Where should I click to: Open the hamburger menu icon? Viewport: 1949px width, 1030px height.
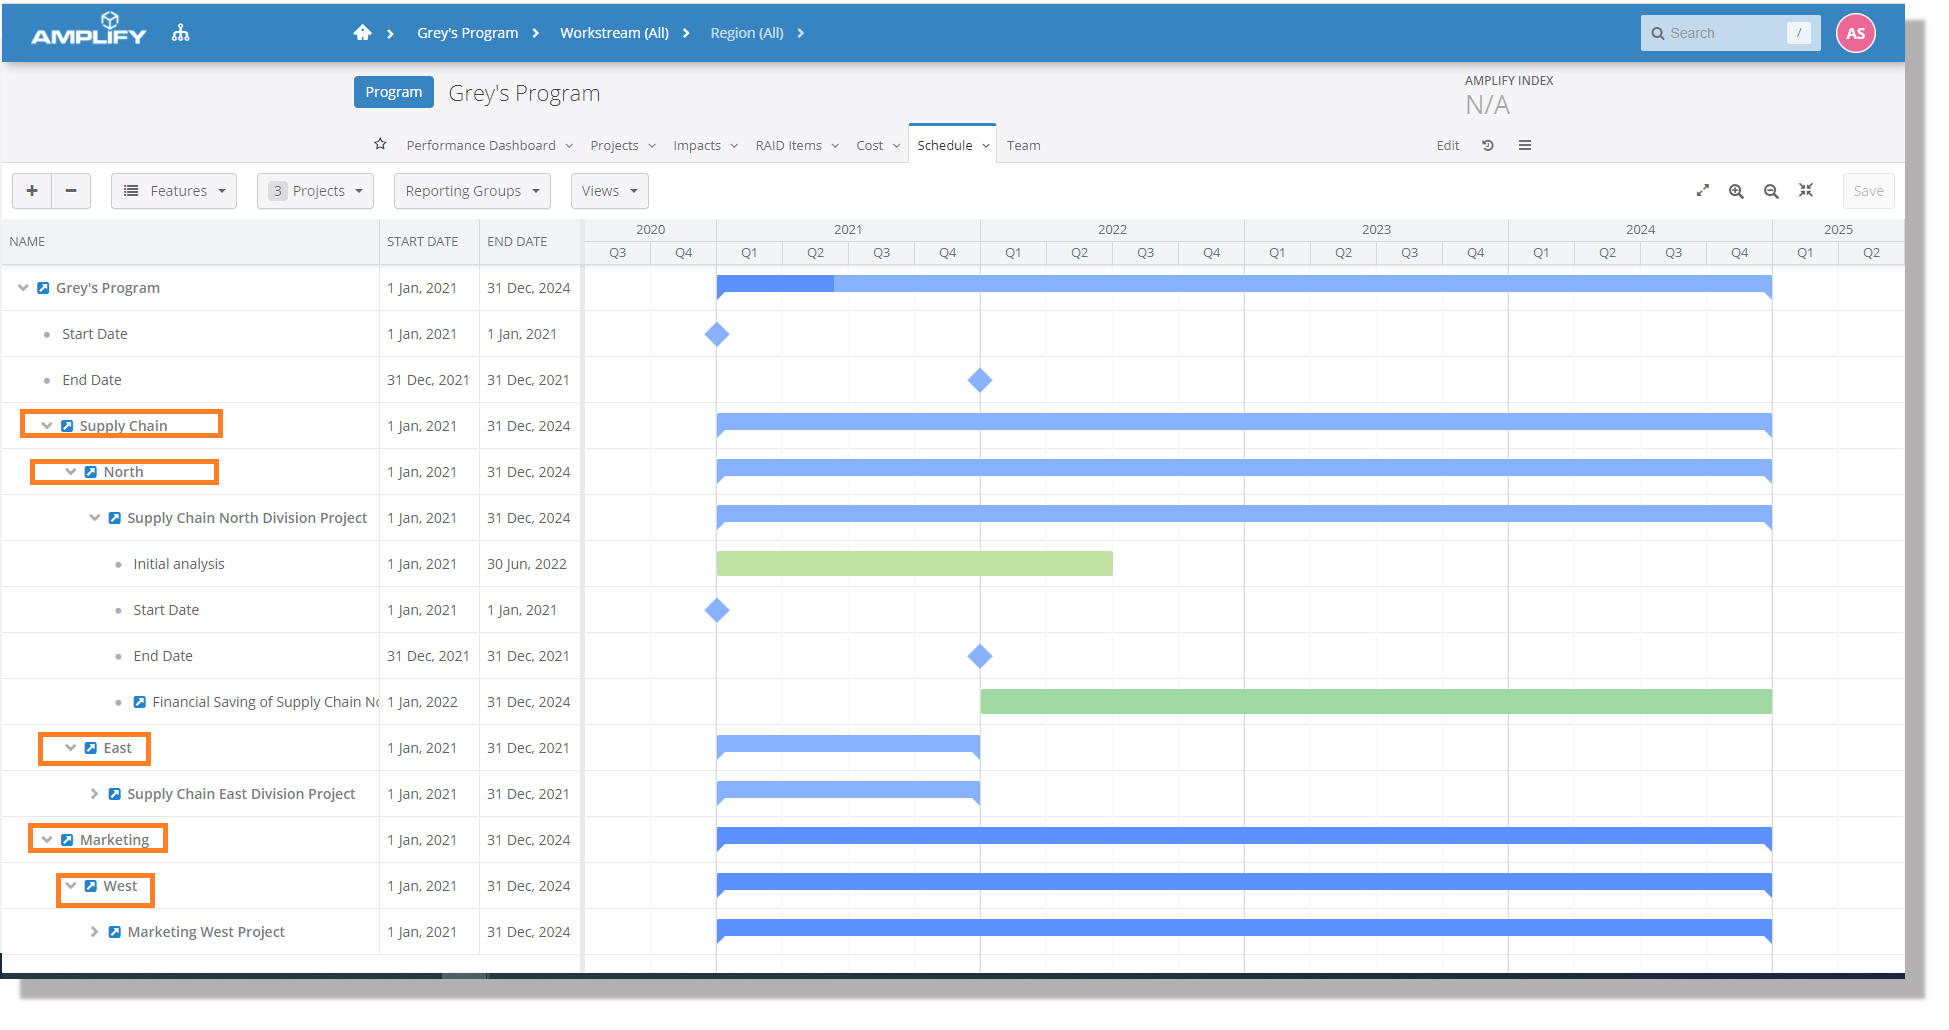(1525, 145)
